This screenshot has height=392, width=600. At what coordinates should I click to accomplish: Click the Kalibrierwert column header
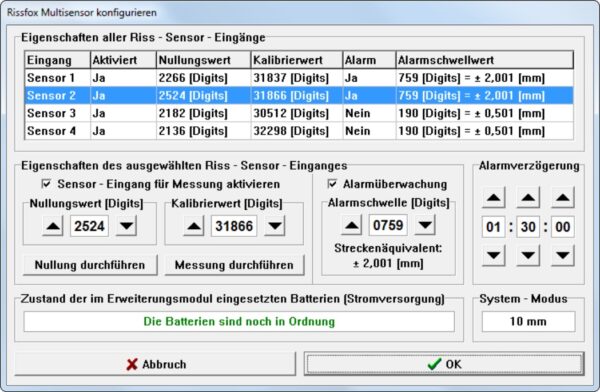(297, 60)
